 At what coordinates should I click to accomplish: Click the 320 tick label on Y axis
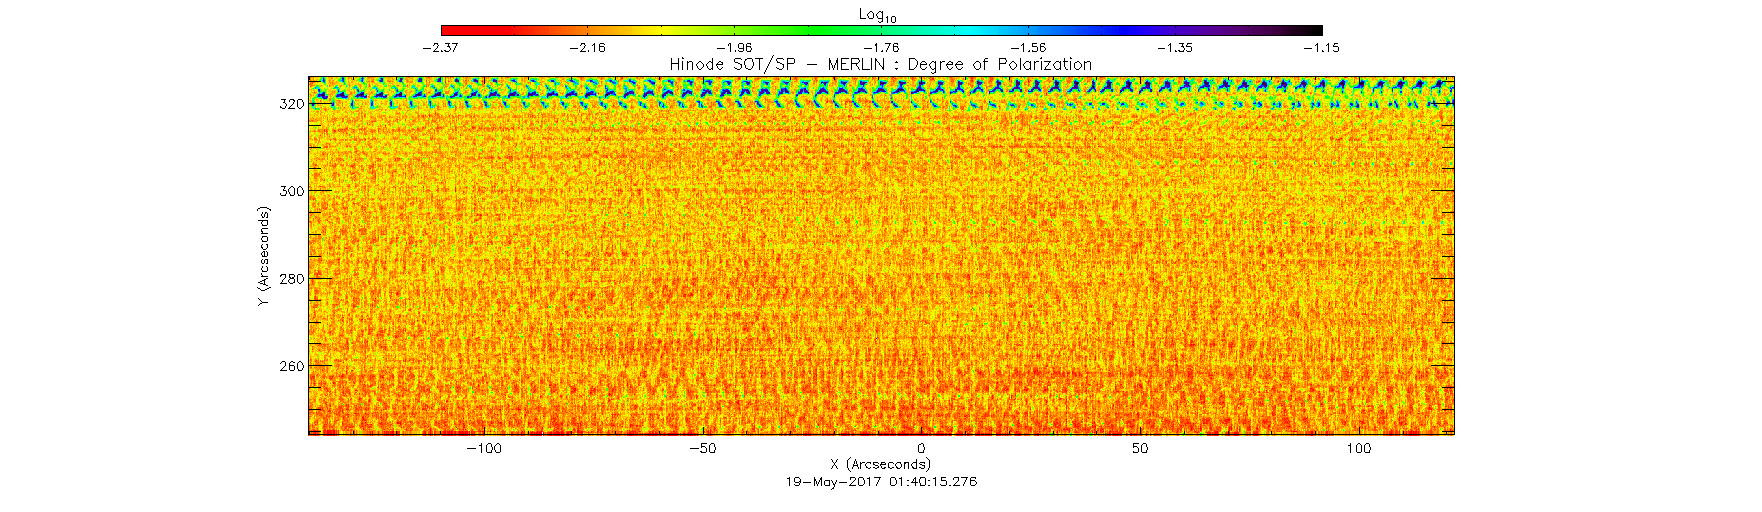[x=292, y=103]
